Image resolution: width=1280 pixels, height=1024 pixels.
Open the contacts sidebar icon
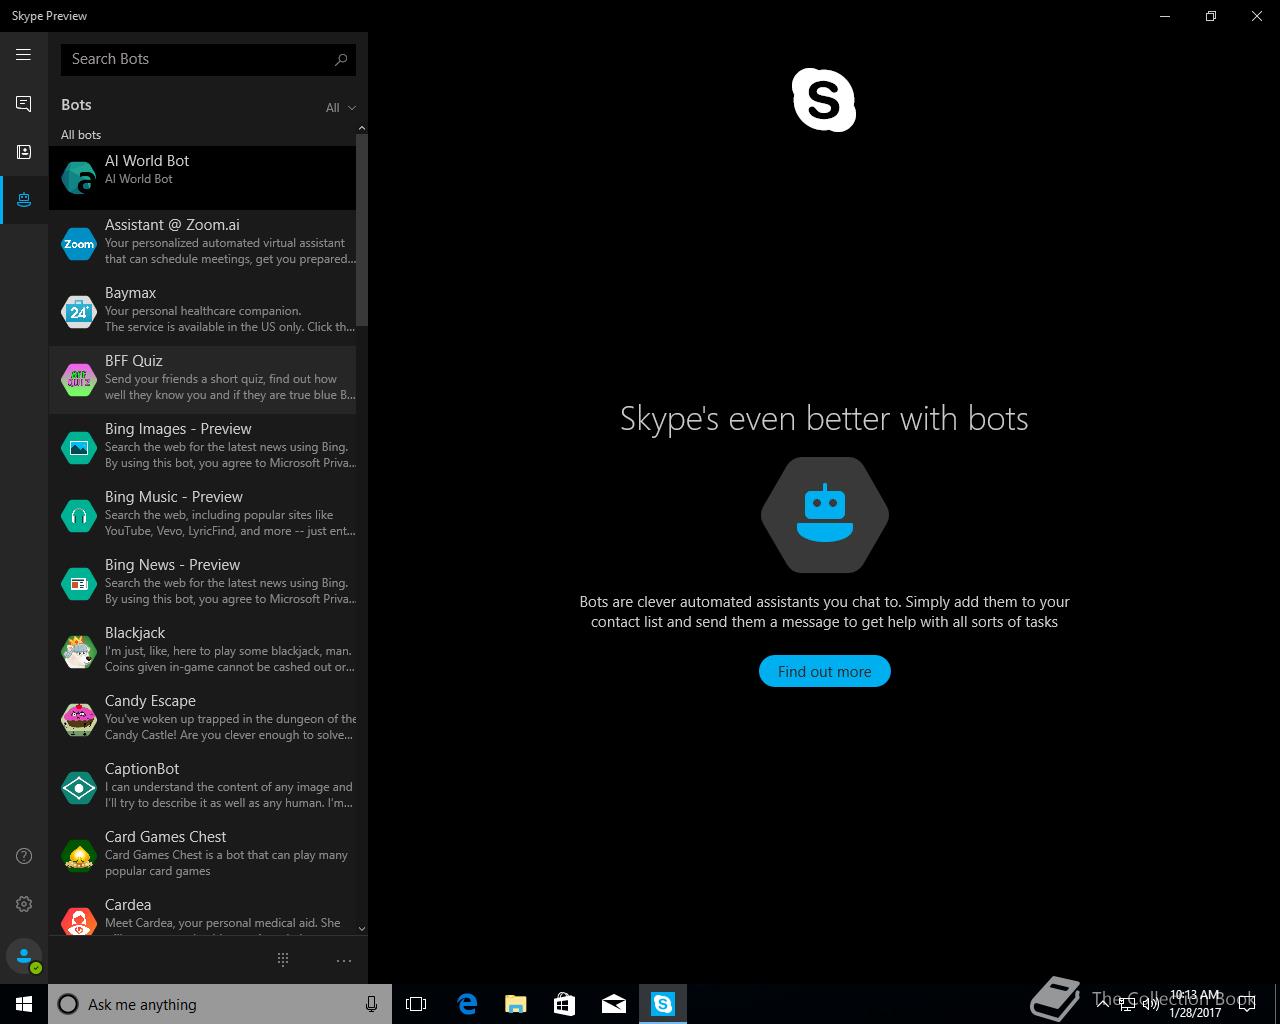(x=23, y=152)
